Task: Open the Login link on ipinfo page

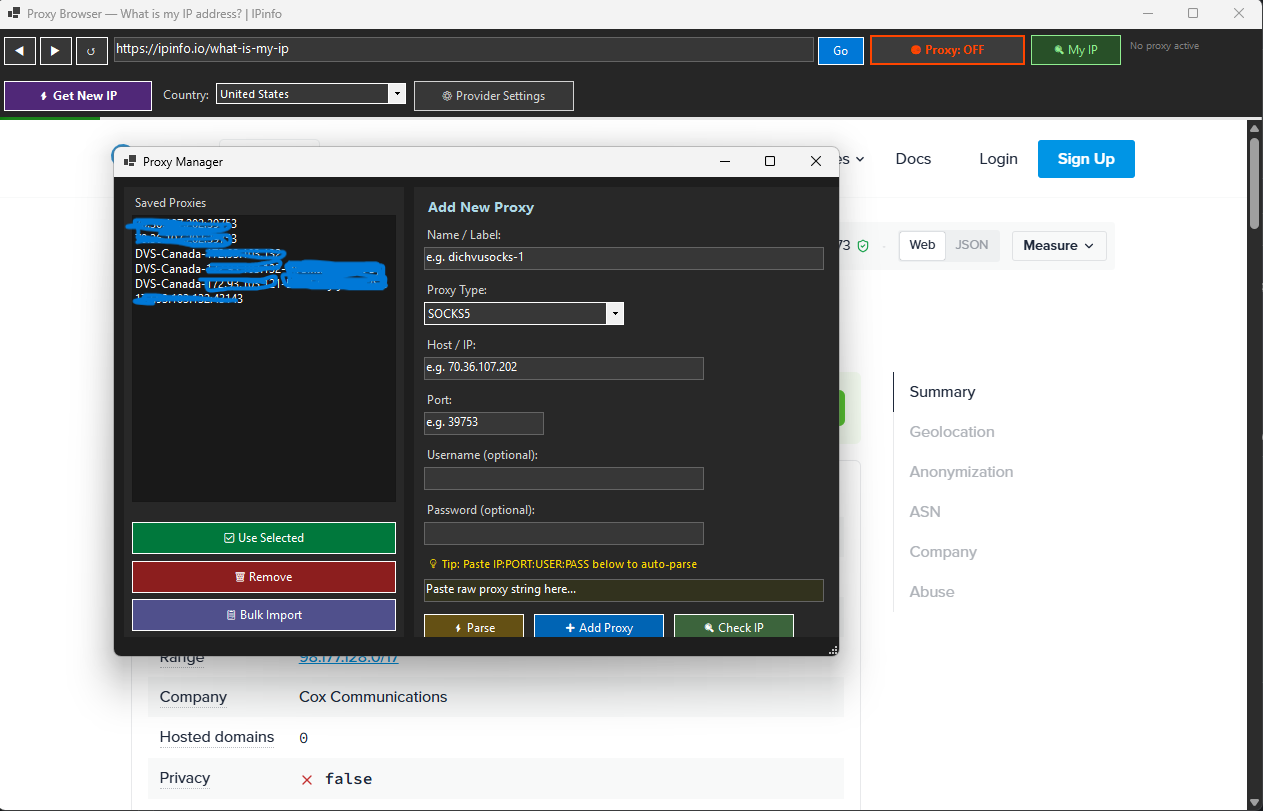Action: (998, 159)
